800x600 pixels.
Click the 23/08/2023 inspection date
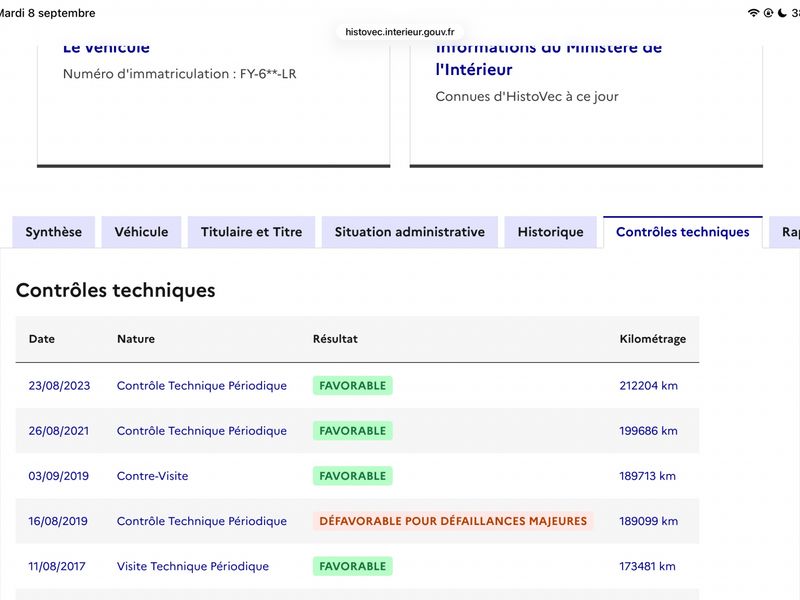[x=59, y=386]
